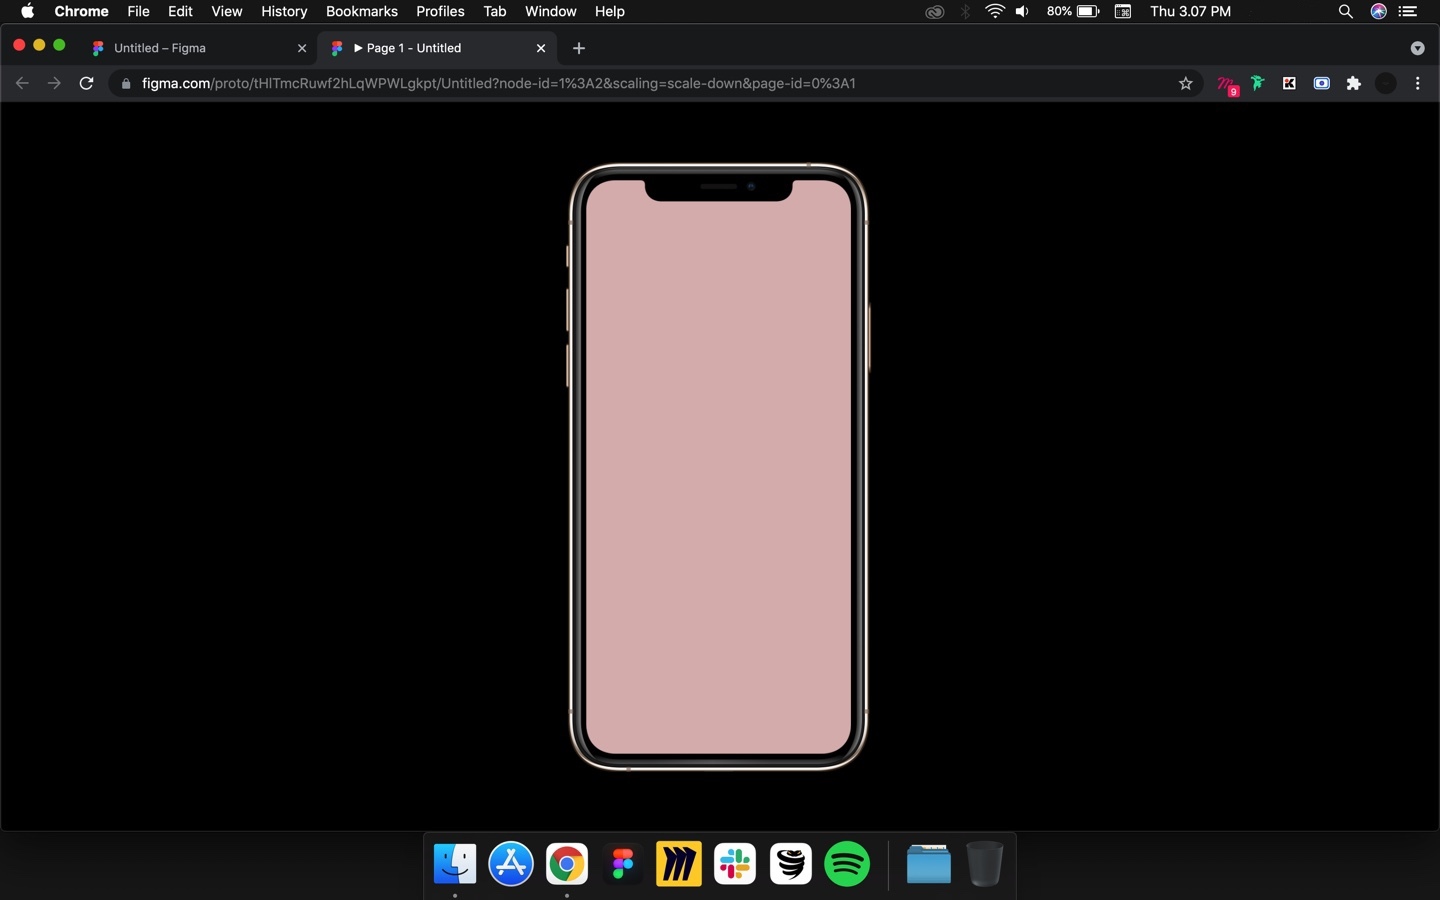This screenshot has width=1440, height=900.
Task: Open the History menu
Action: 284,11
